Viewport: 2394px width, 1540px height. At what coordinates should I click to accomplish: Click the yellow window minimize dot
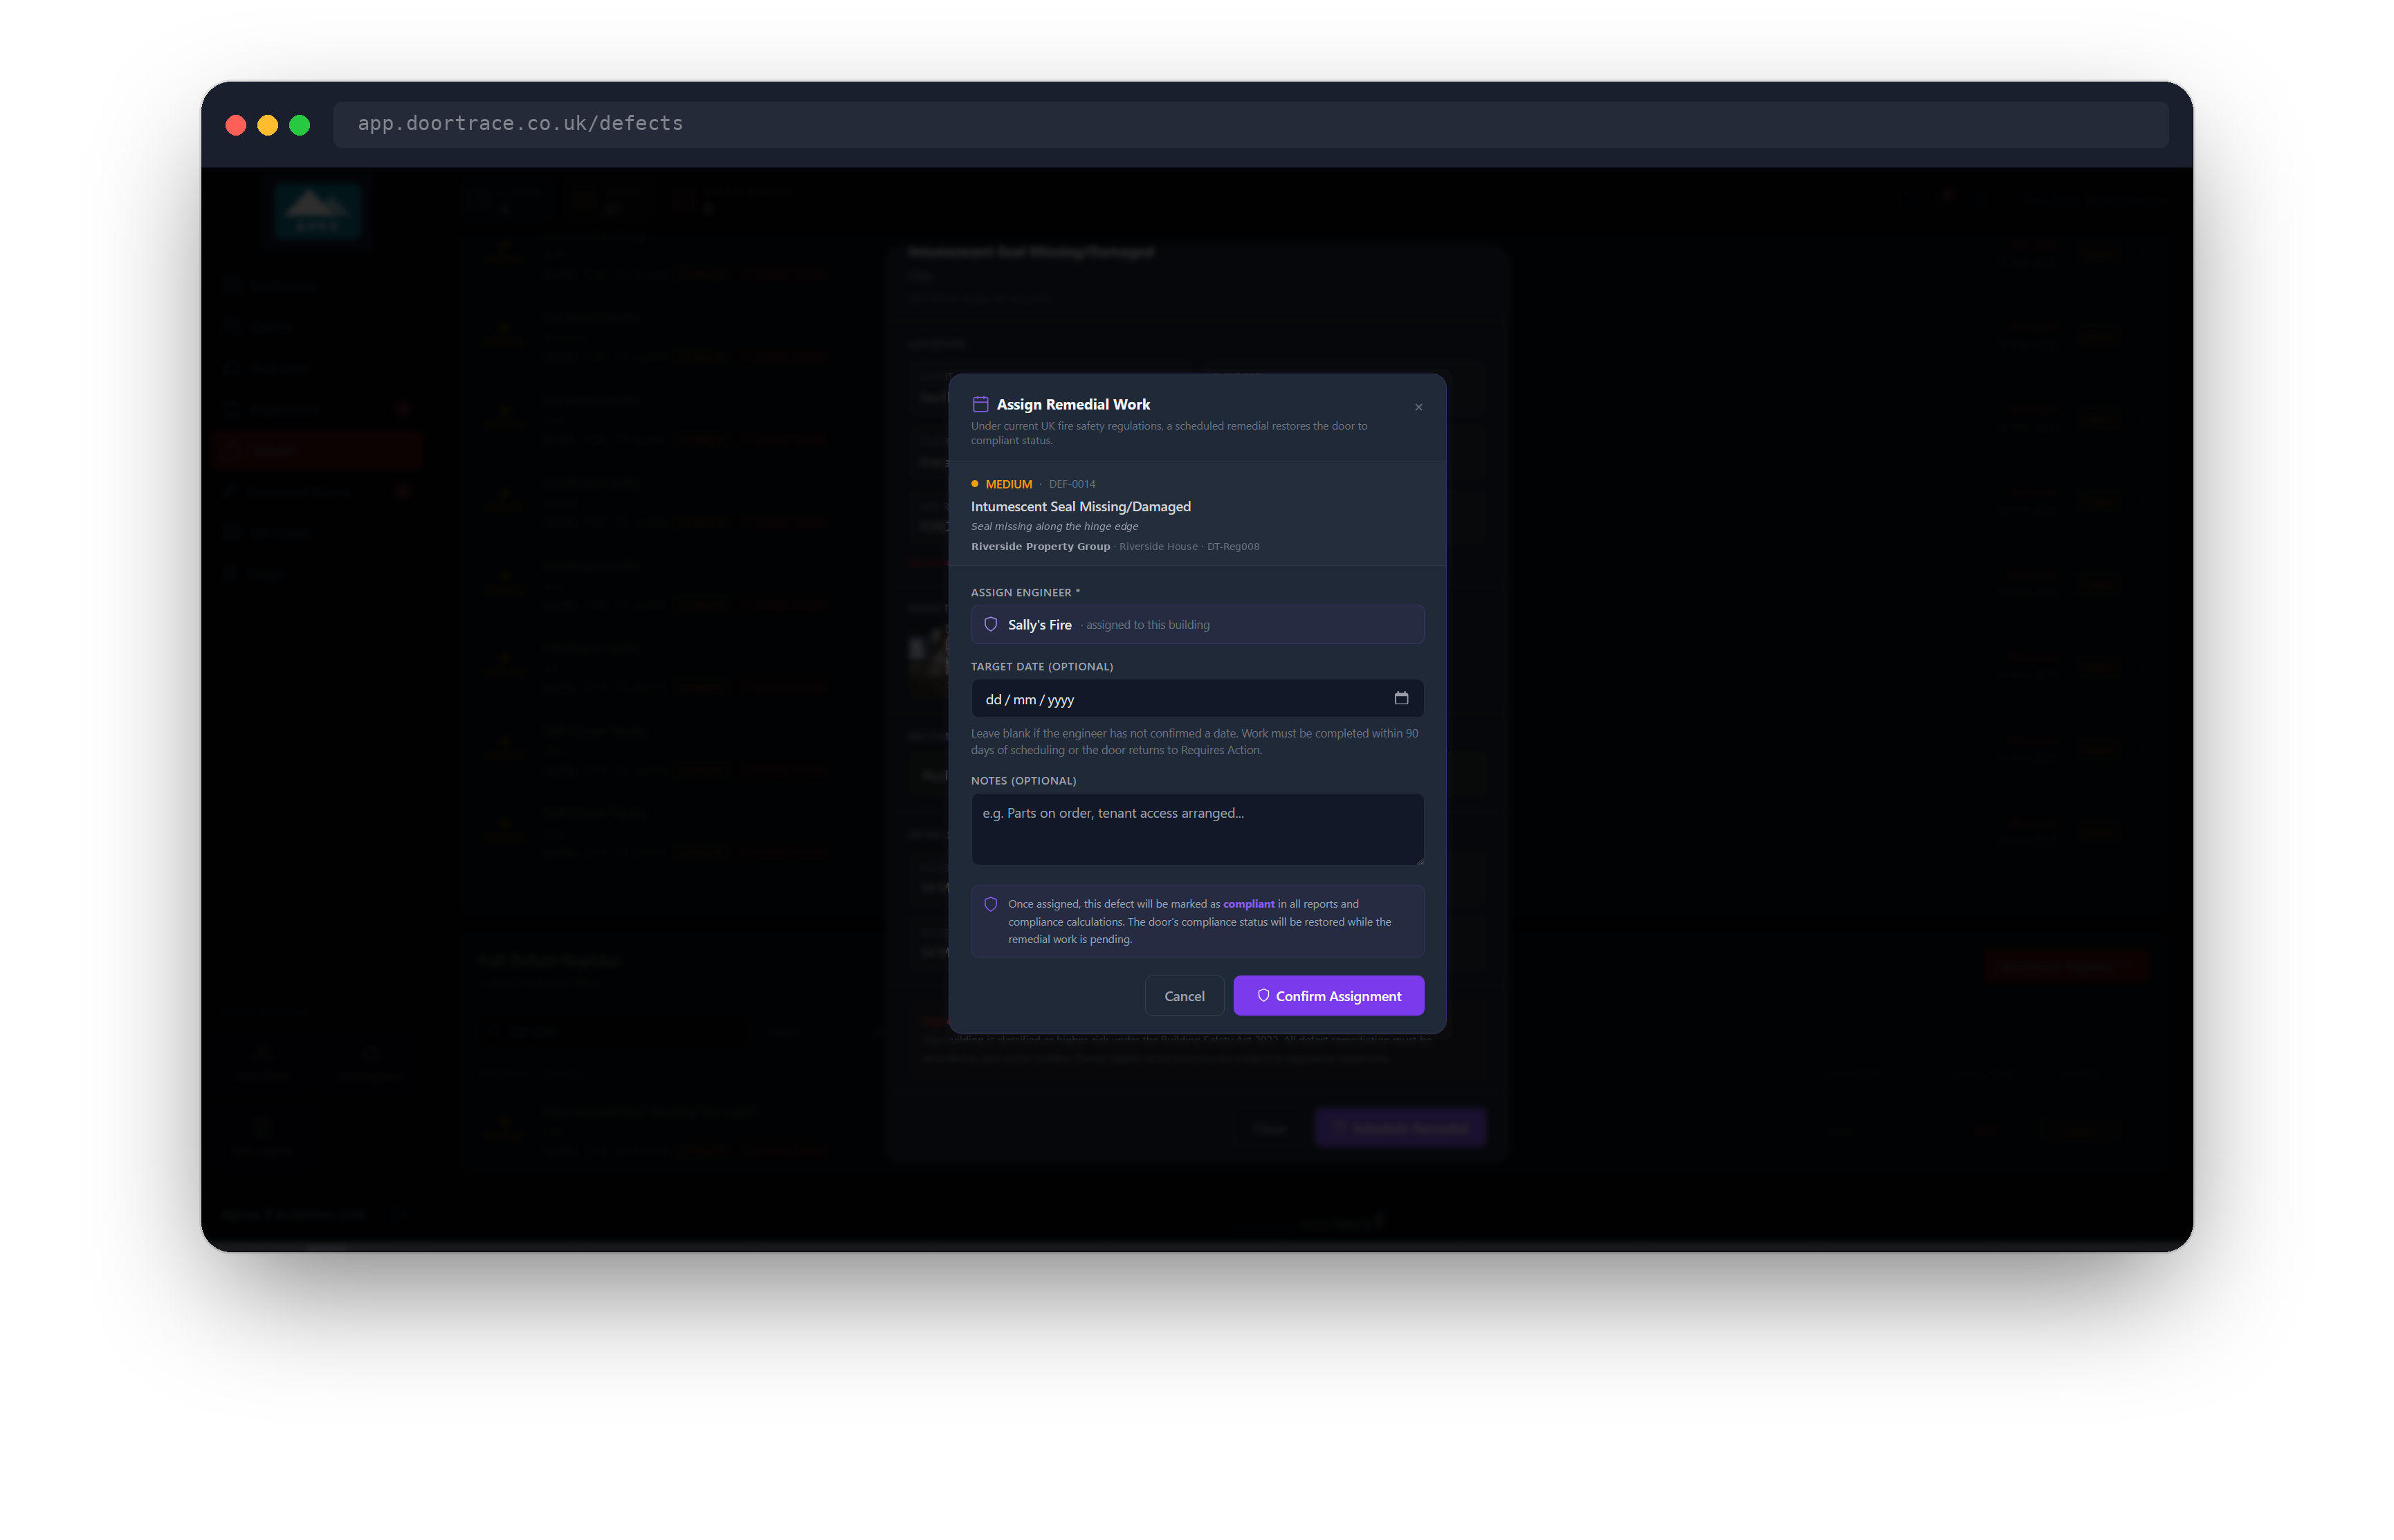tap(268, 125)
